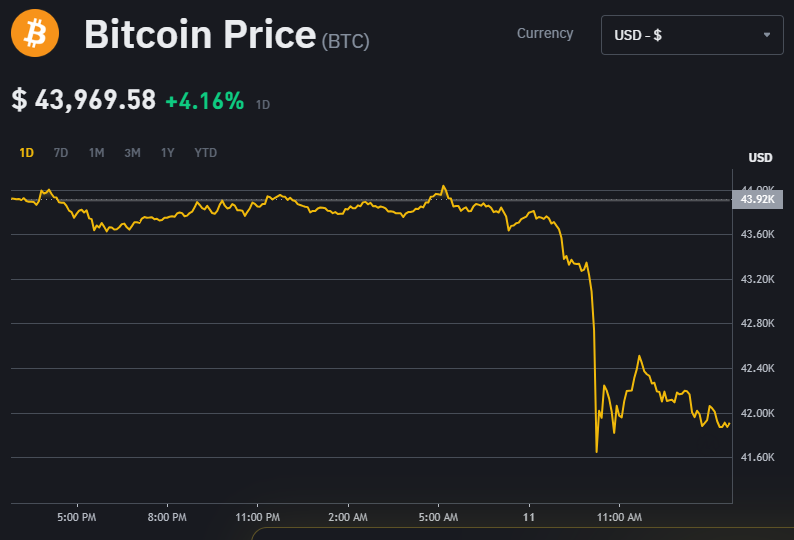Click the 42.00K price axis label
Viewport: 794px width, 540px height.
pyautogui.click(x=759, y=413)
